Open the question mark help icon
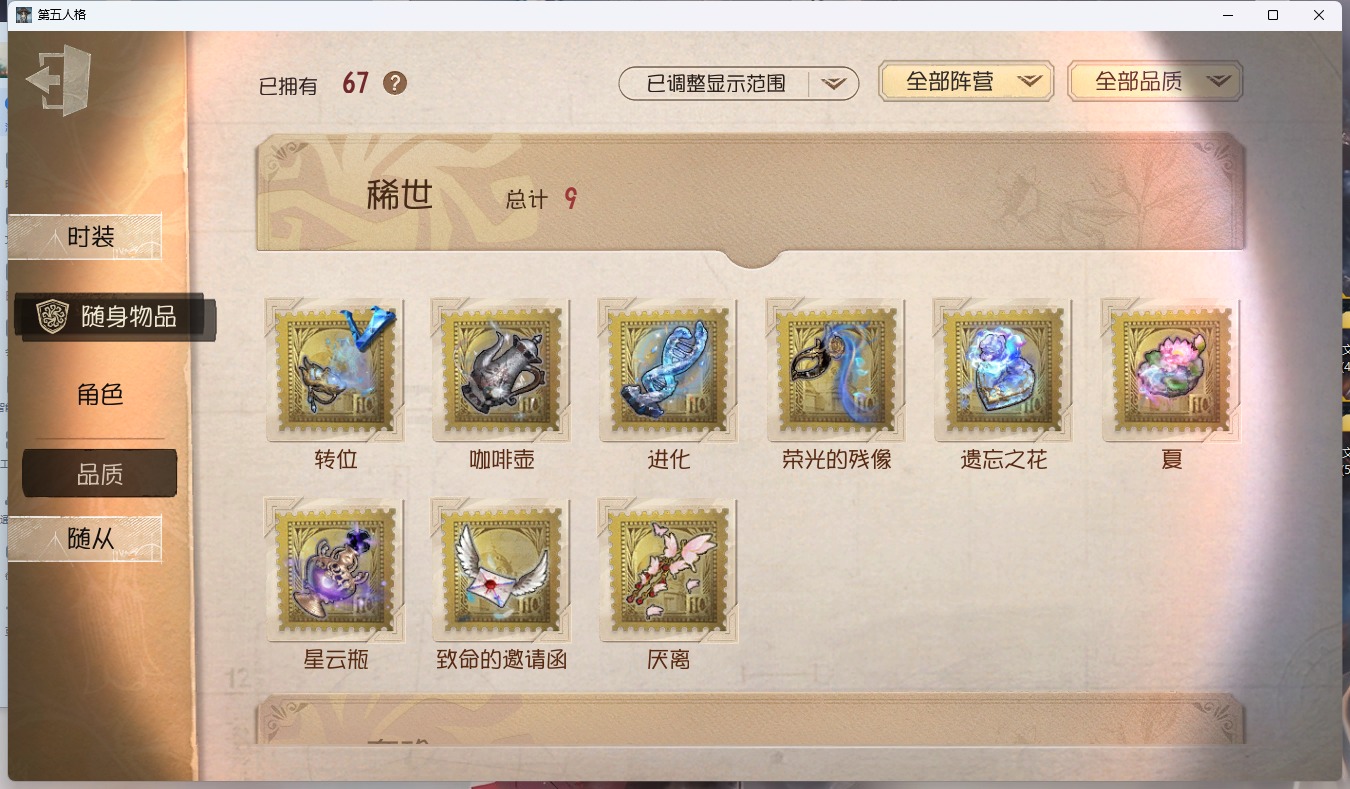This screenshot has height=789, width=1350. click(395, 83)
